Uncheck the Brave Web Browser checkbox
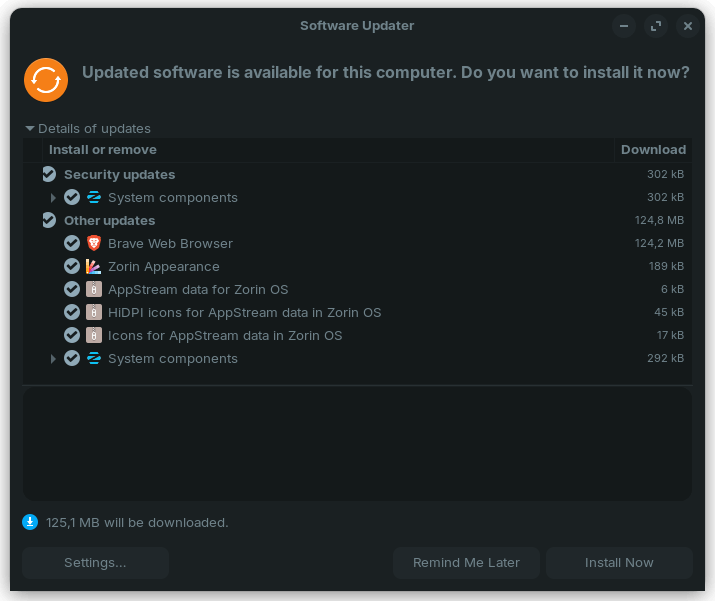Image resolution: width=715 pixels, height=601 pixels. (72, 243)
